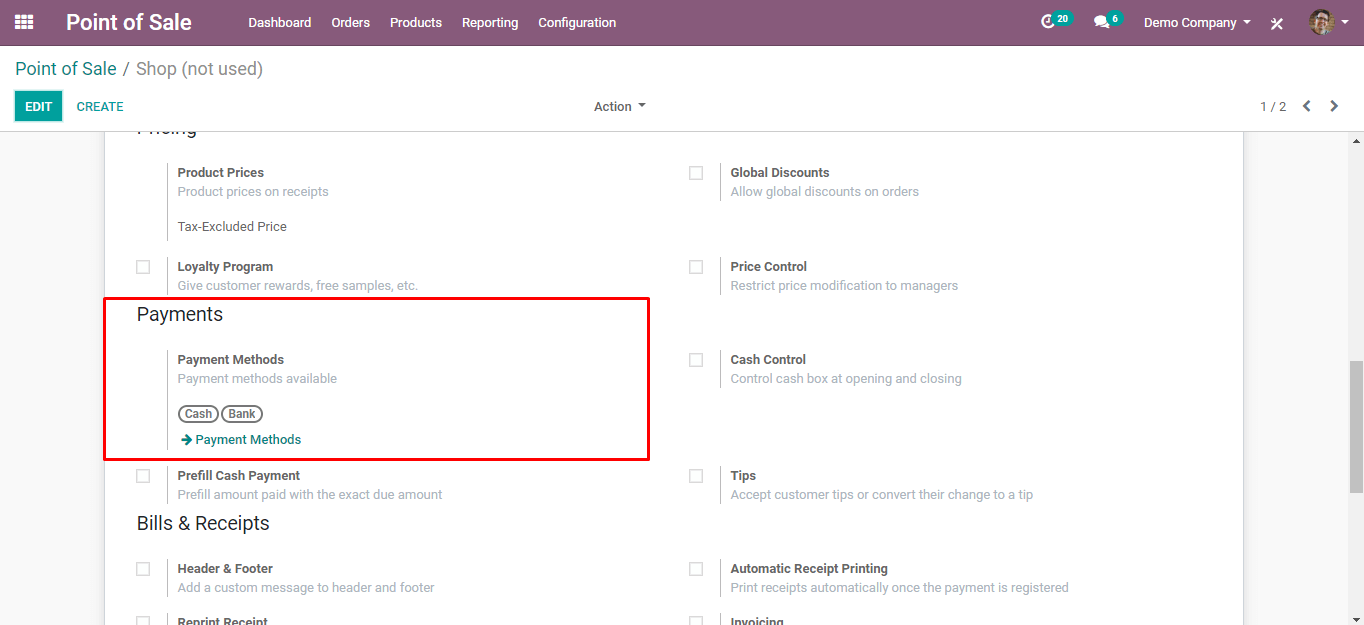The height and width of the screenshot is (625, 1364).
Task: Open the Dashboard menu
Action: [x=280, y=22]
